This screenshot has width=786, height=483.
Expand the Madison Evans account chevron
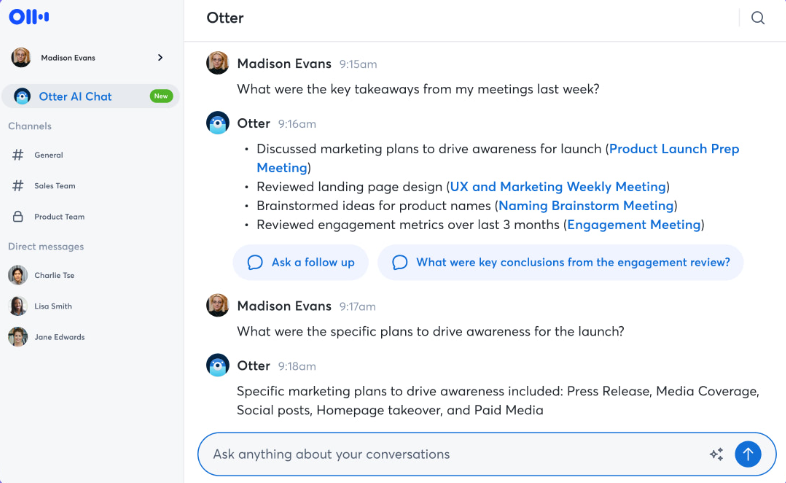(160, 58)
